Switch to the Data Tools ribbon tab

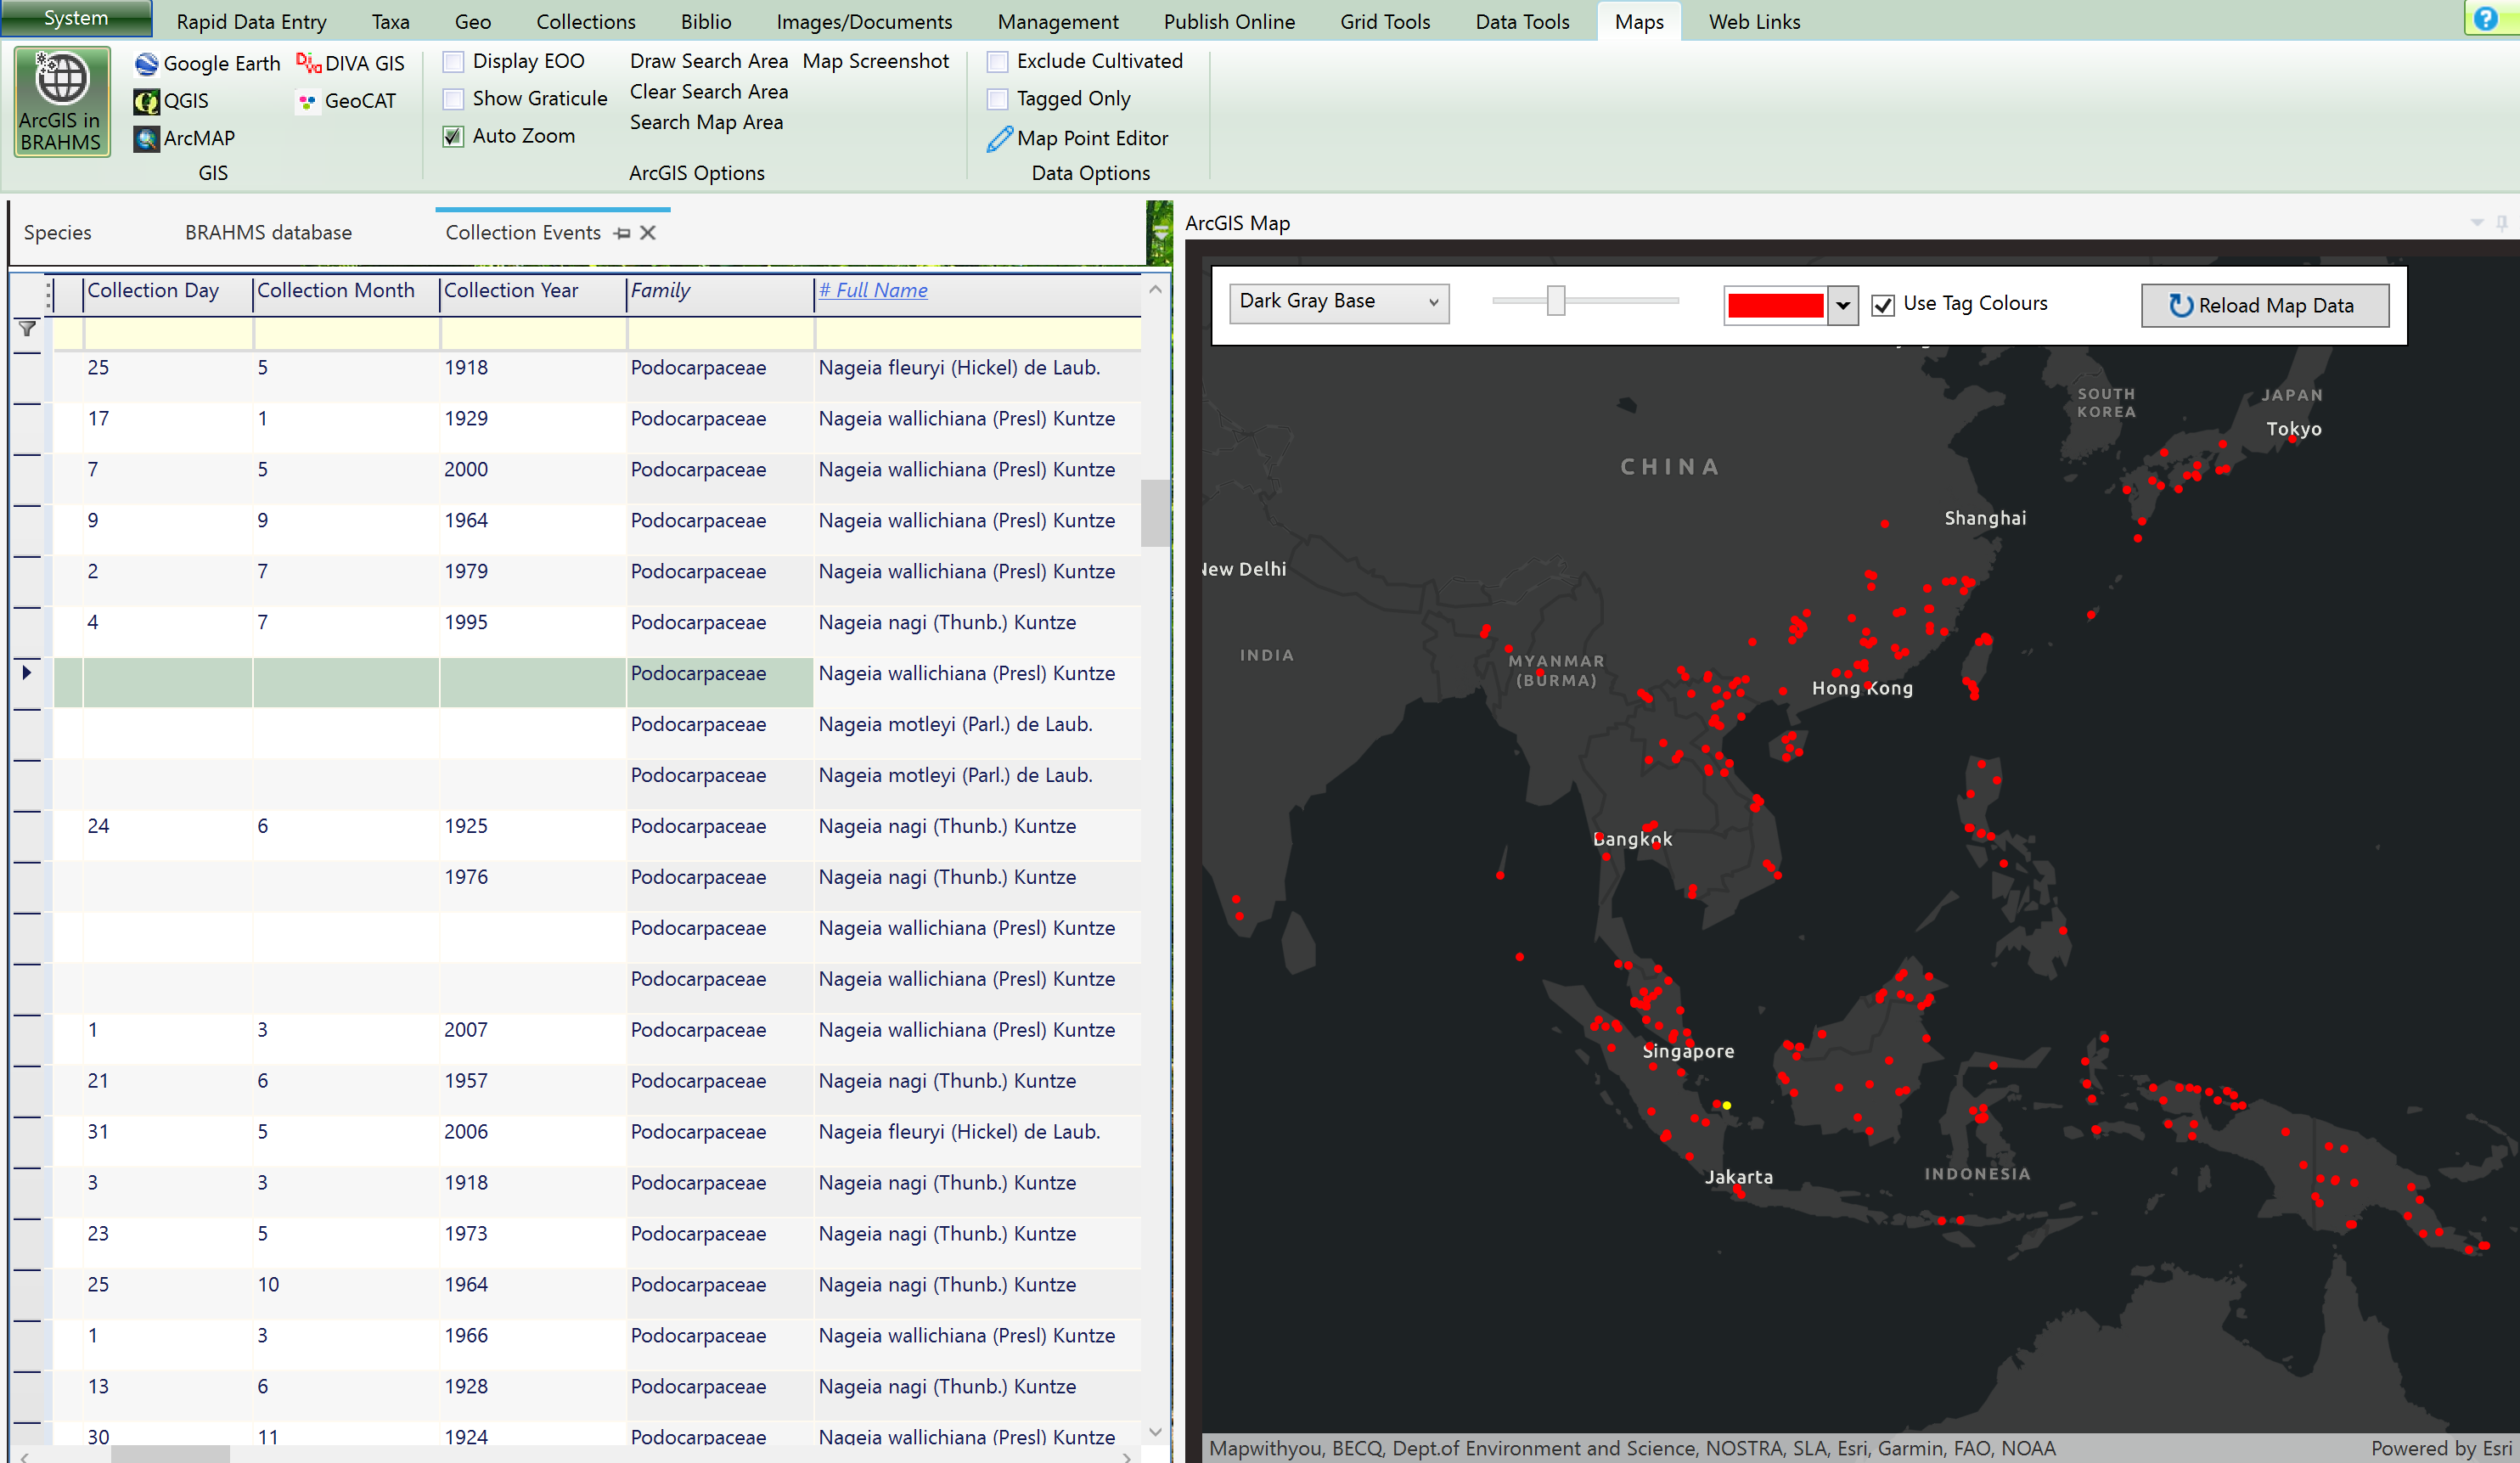coord(1522,22)
